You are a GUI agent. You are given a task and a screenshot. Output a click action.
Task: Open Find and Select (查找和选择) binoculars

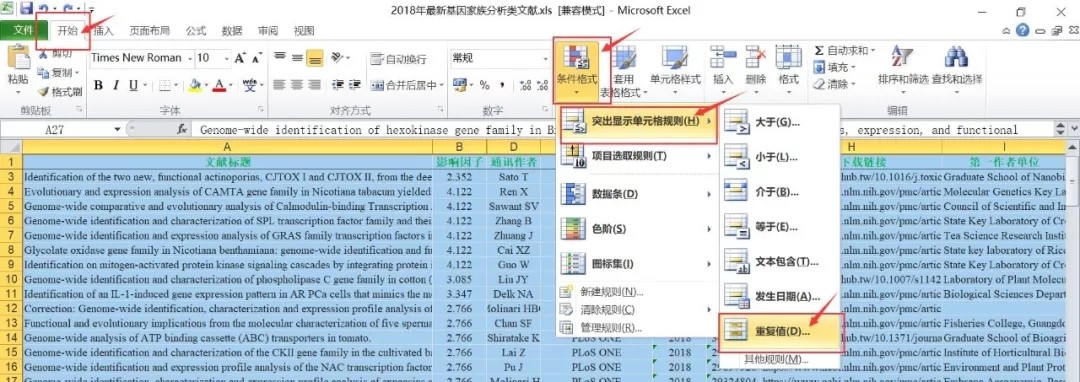(956, 58)
